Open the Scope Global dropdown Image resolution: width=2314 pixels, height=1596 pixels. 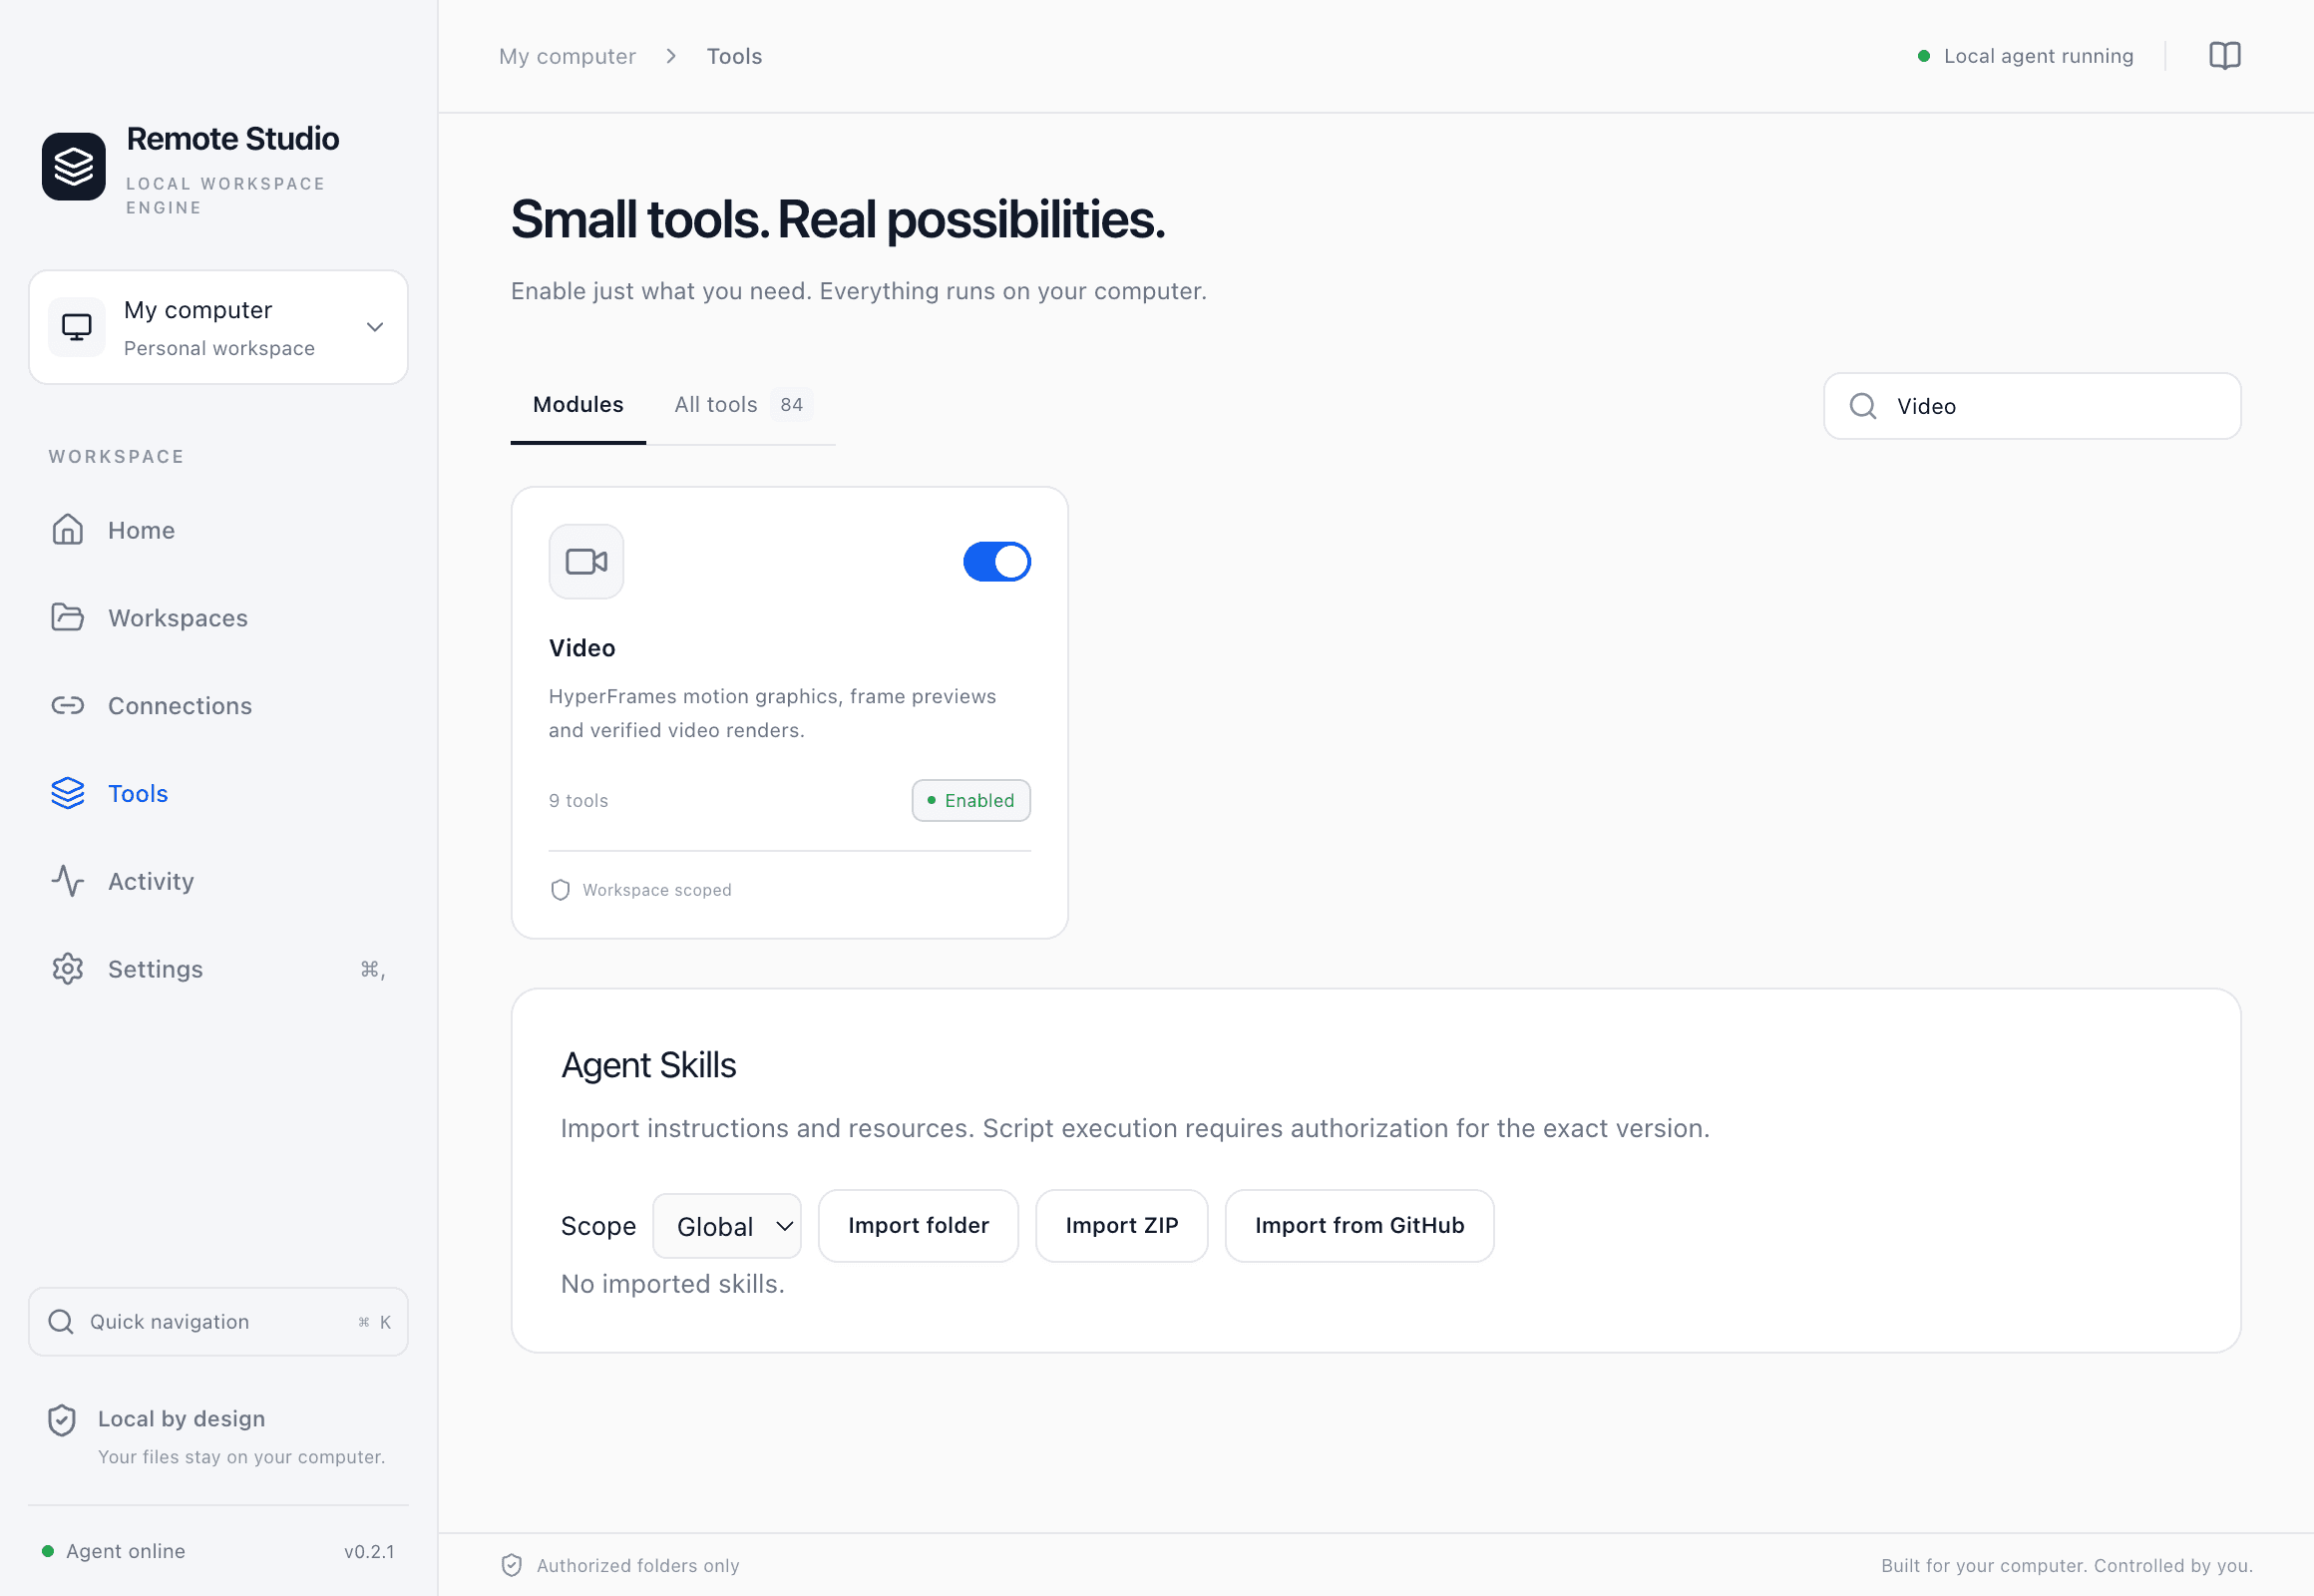(727, 1226)
